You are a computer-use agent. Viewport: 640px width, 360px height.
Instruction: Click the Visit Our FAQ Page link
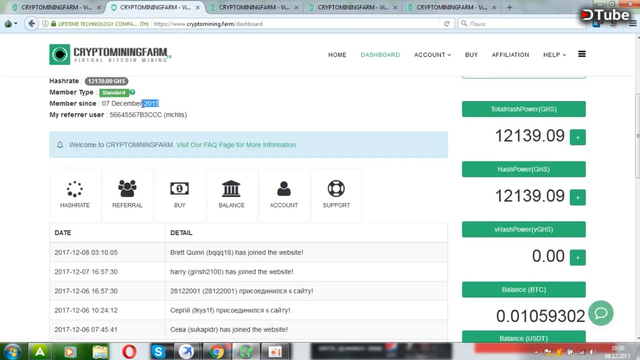(x=236, y=145)
